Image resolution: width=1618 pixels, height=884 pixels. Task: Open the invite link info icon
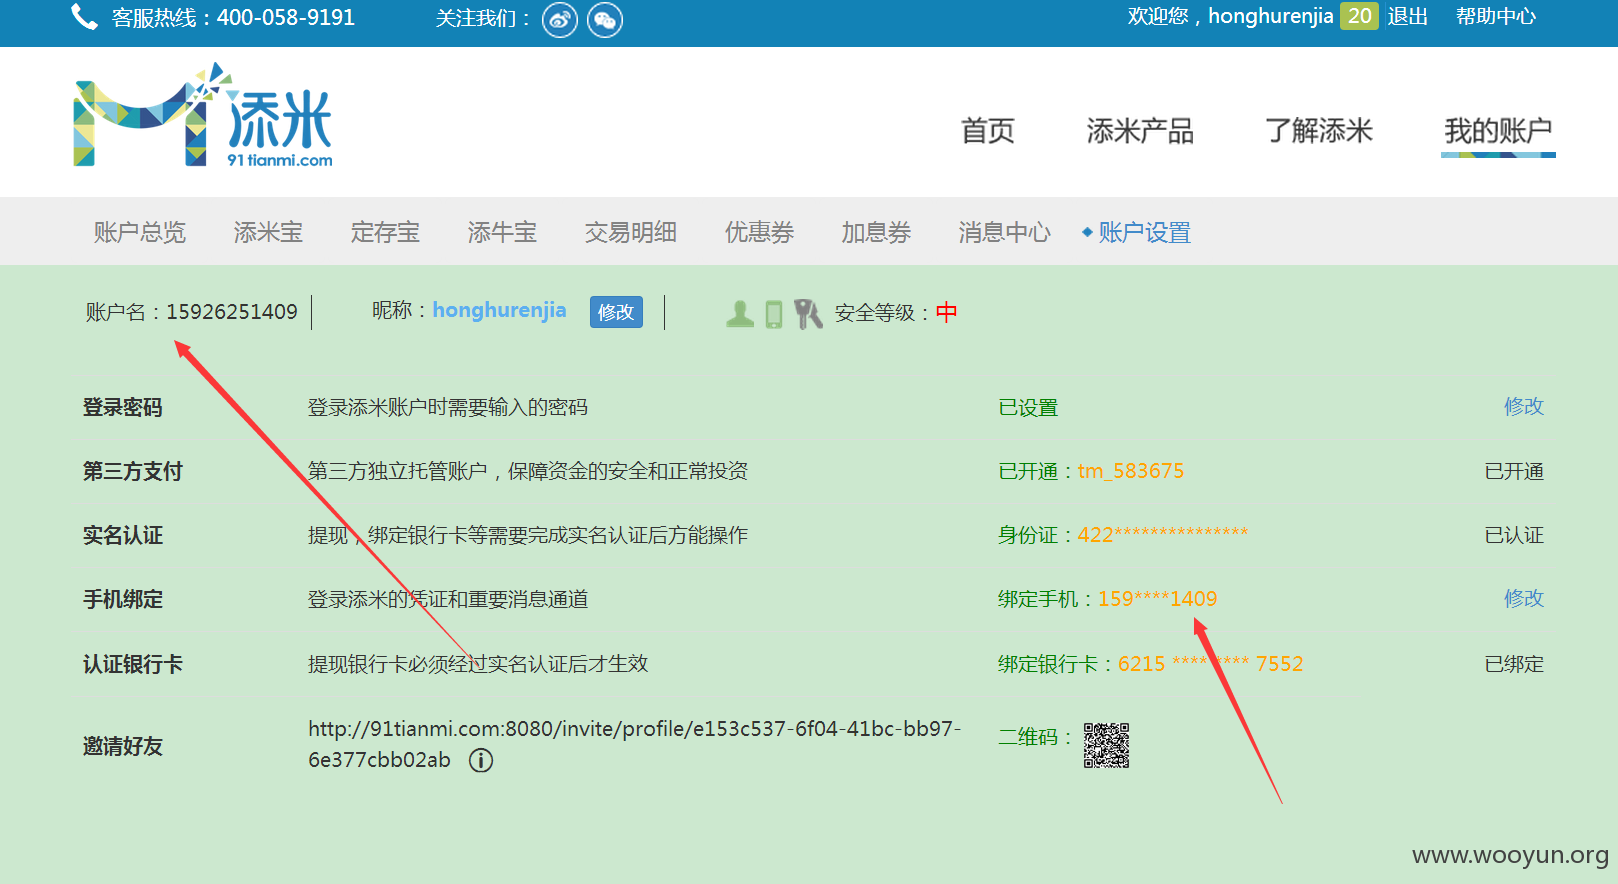click(481, 760)
